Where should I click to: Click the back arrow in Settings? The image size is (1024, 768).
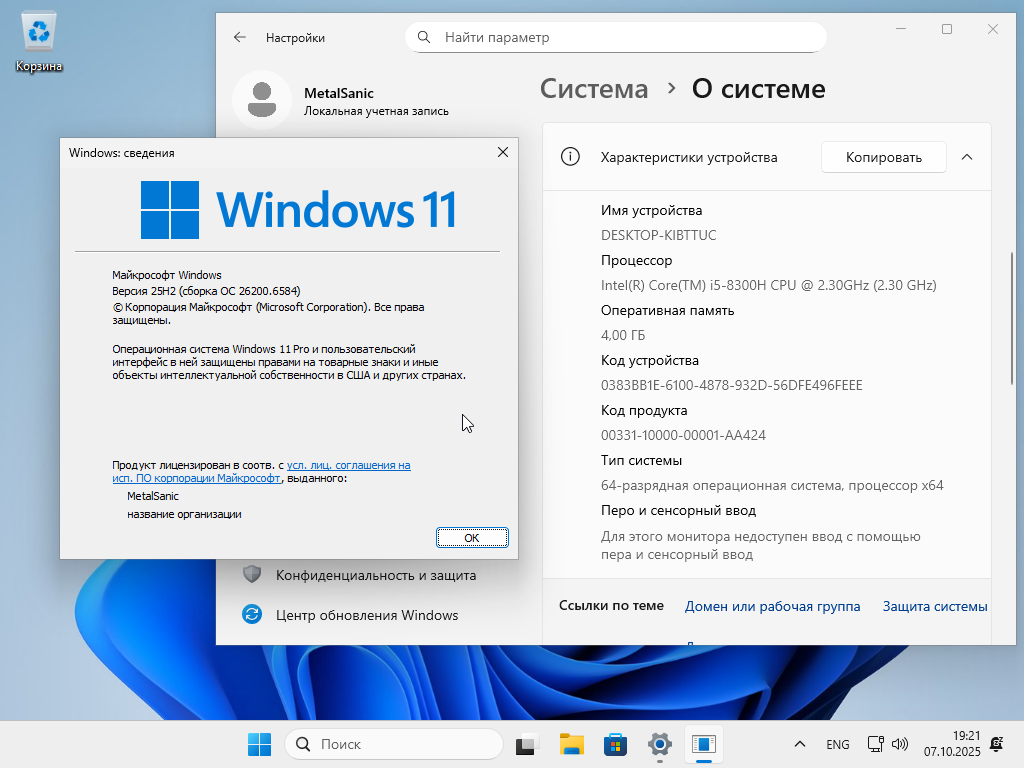[240, 38]
